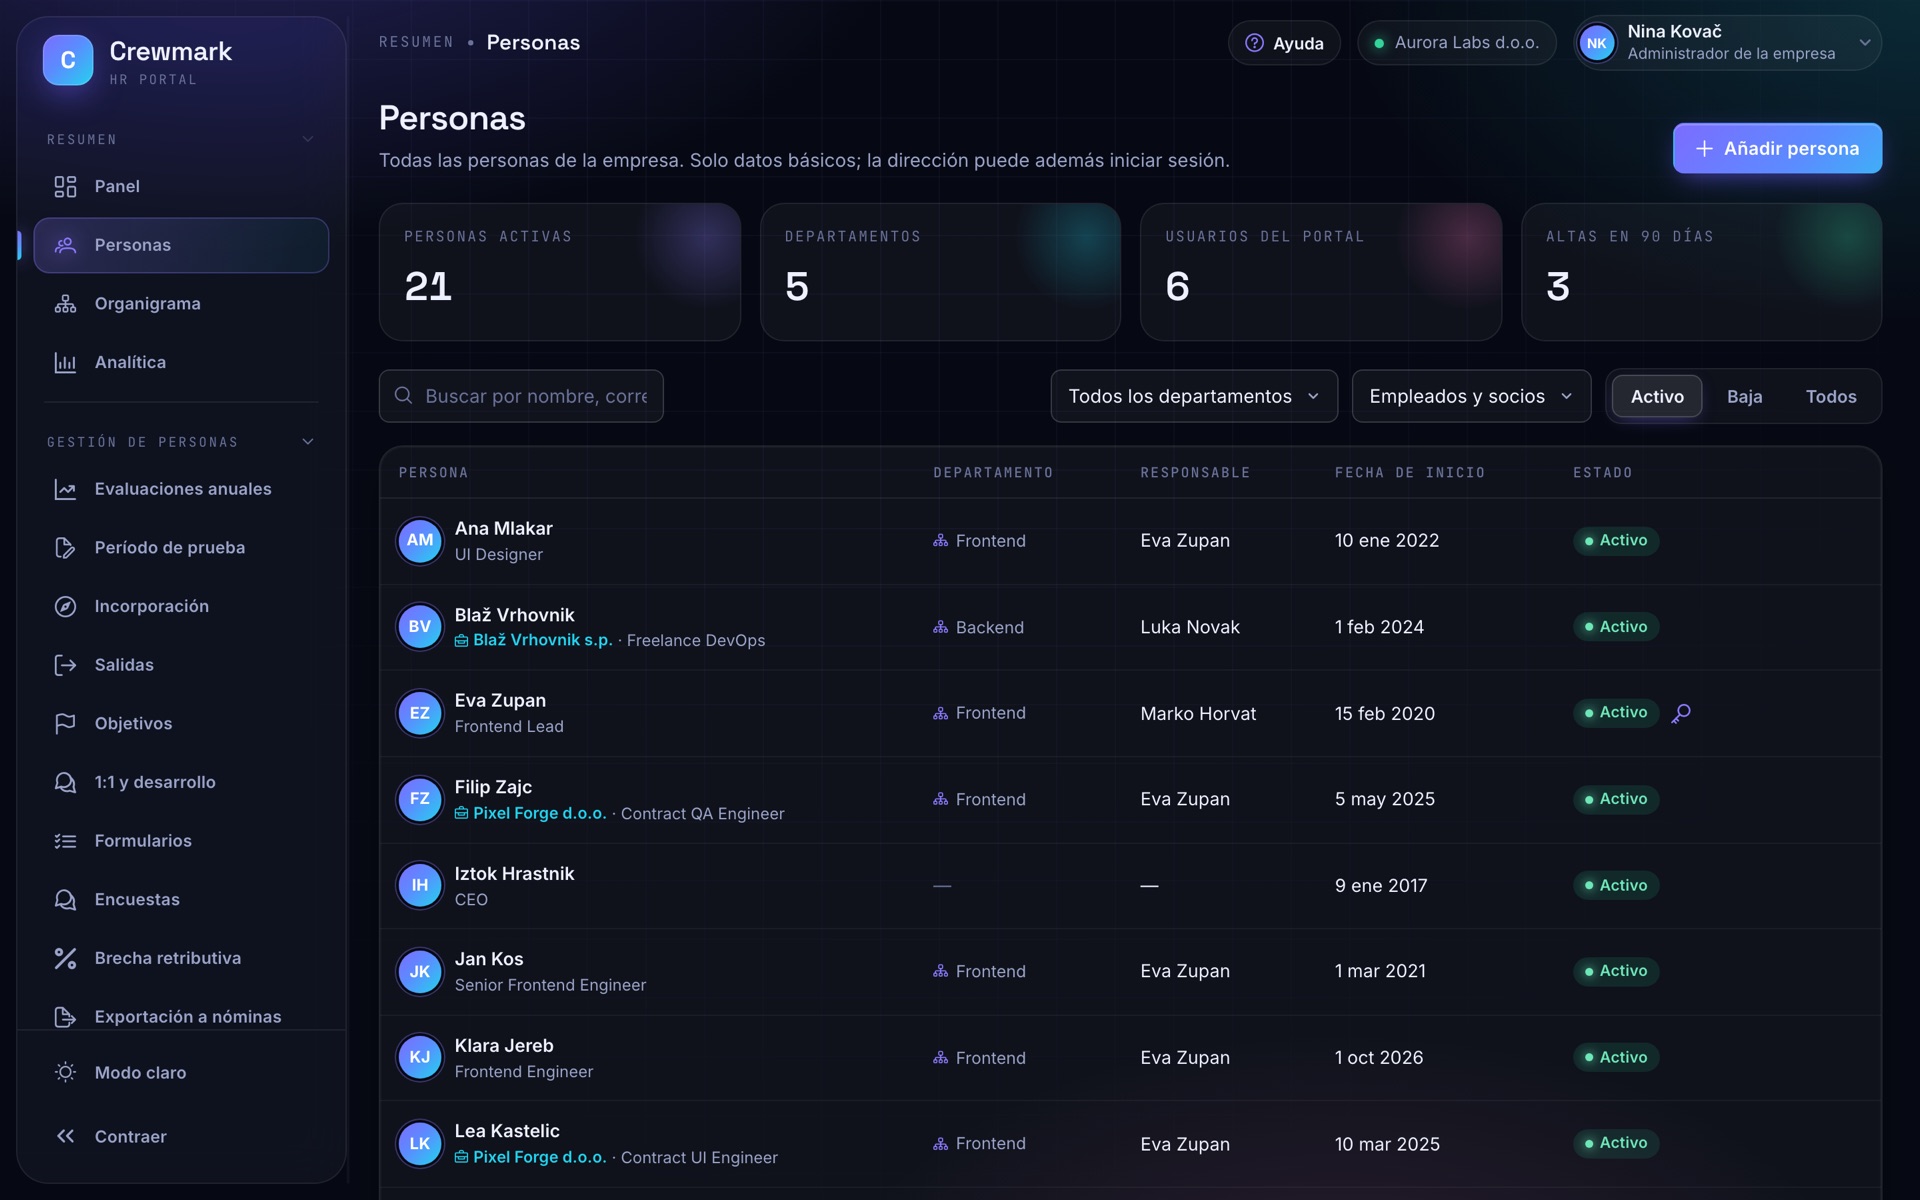This screenshot has width=1920, height=1200.
Task: Click the Salidas exit icon
Action: 65,666
